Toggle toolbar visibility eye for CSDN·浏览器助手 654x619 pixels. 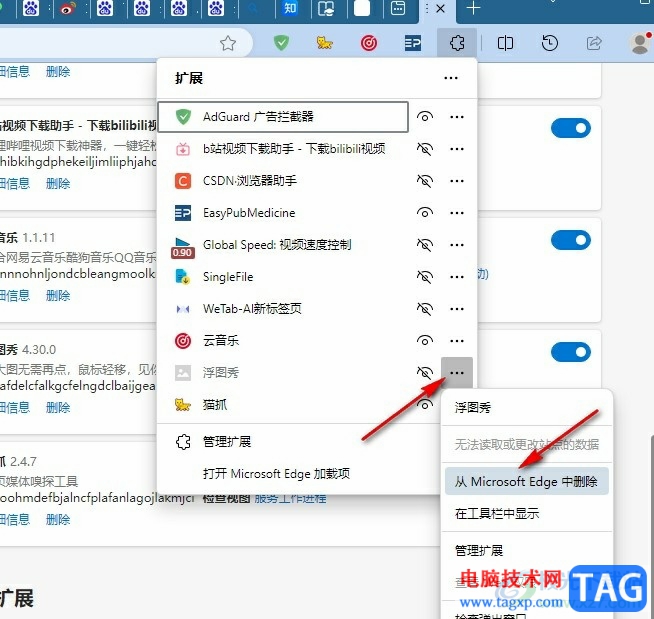coord(425,181)
